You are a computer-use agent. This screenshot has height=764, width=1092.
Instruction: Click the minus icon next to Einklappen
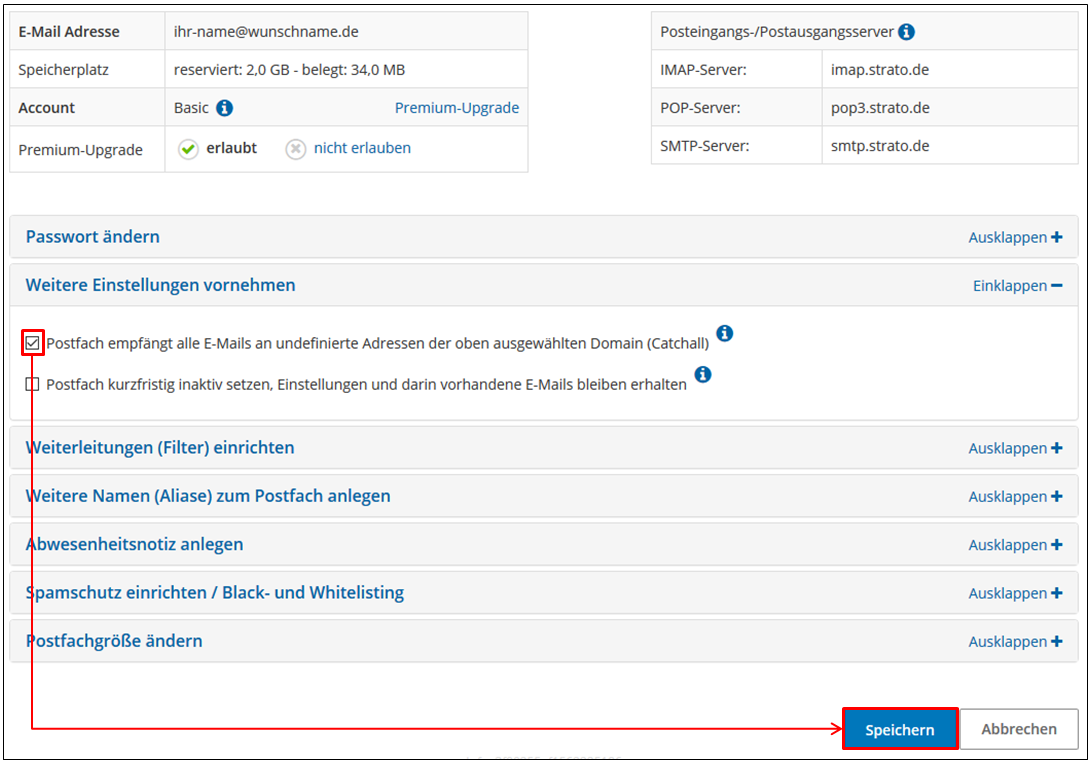coord(1056,285)
